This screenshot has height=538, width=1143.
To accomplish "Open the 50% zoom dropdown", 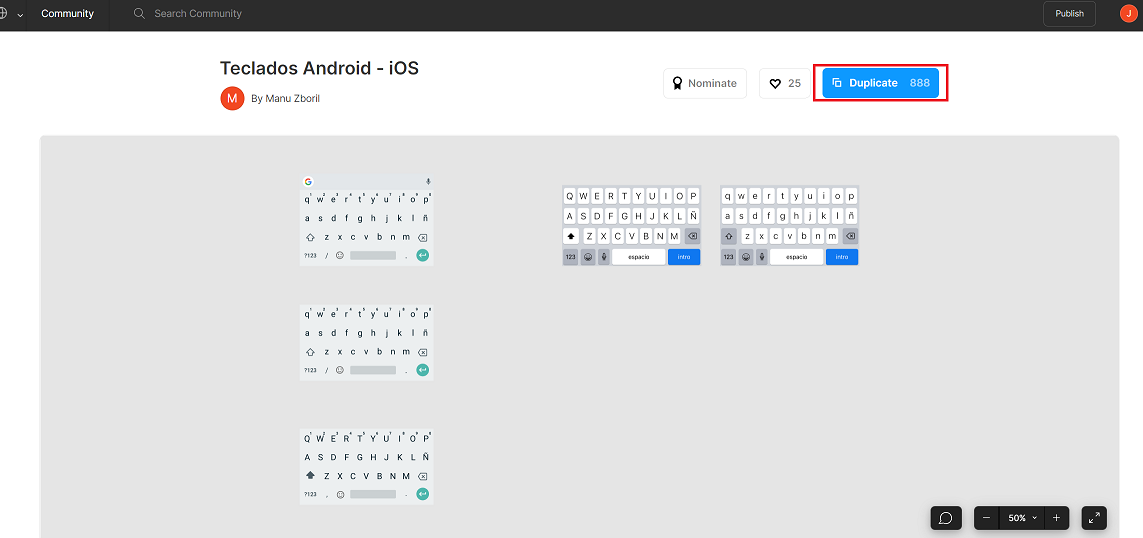I will click(1022, 518).
